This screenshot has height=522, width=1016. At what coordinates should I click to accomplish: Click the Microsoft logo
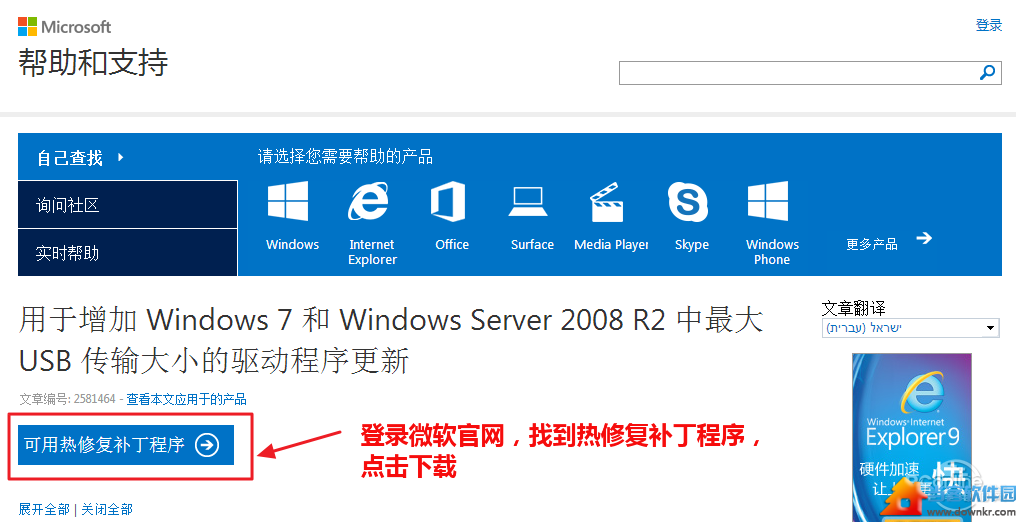point(64,27)
